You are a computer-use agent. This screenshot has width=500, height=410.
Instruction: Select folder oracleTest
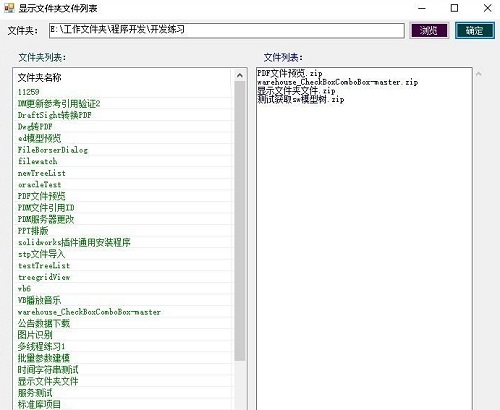pyautogui.click(x=123, y=185)
